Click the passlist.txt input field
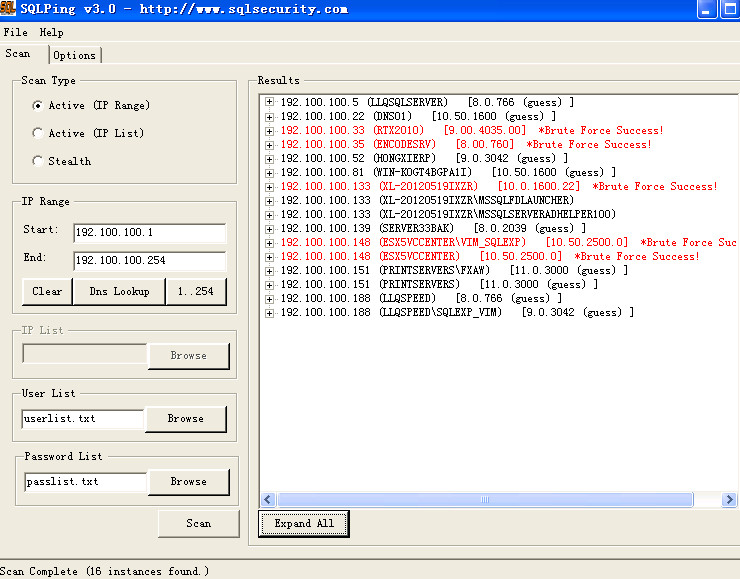The height and width of the screenshot is (579, 740). [85, 482]
